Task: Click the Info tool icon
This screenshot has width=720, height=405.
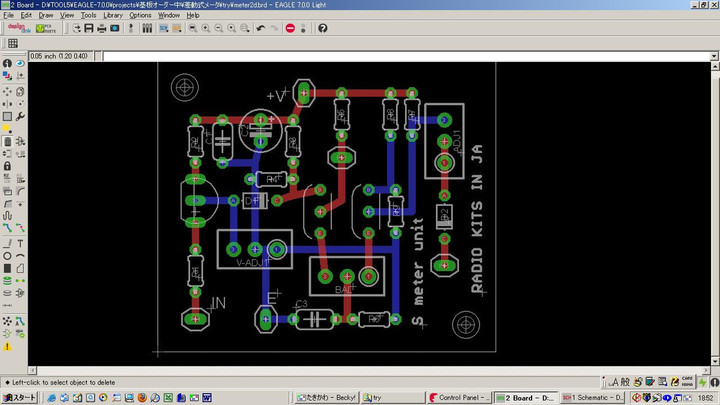Action: coord(7,64)
